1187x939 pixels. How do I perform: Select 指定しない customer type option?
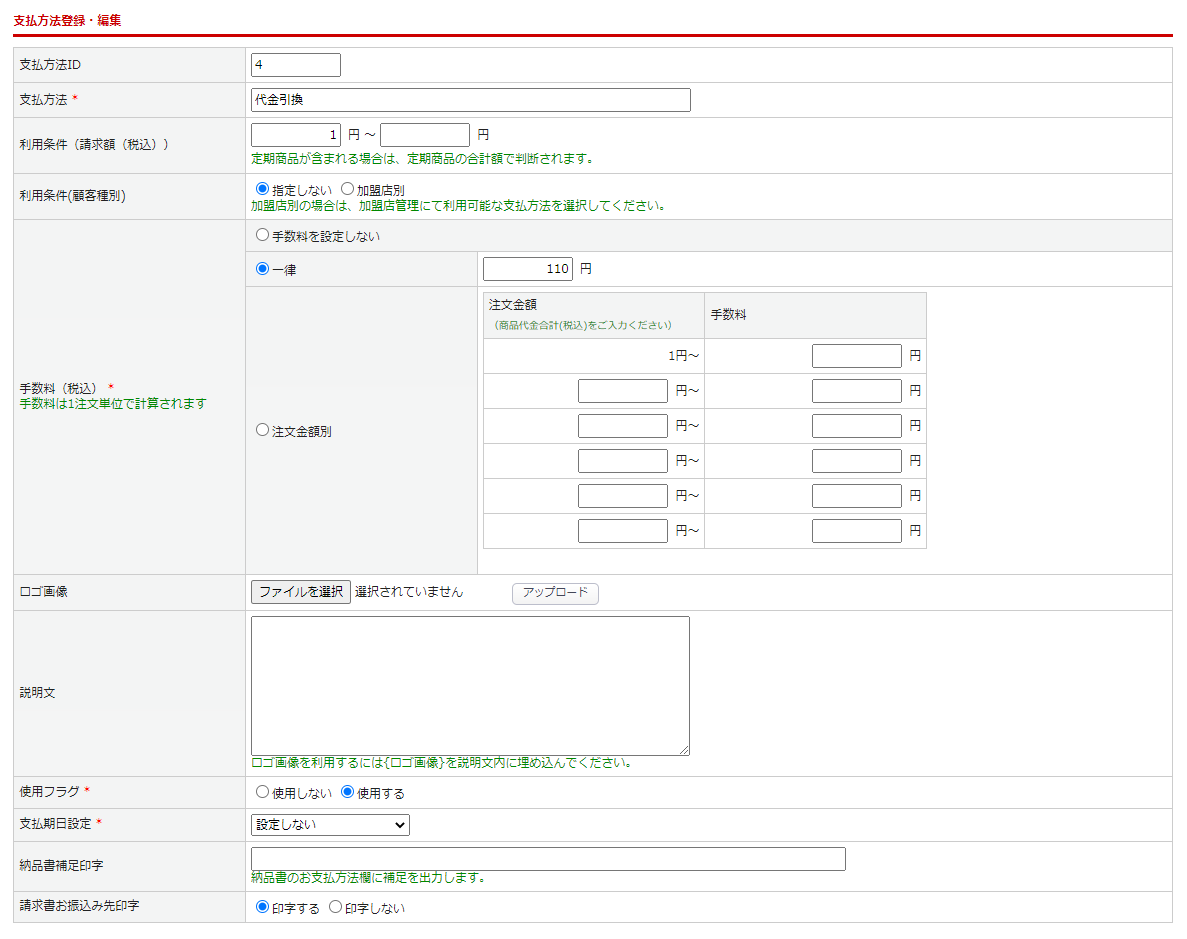point(263,189)
